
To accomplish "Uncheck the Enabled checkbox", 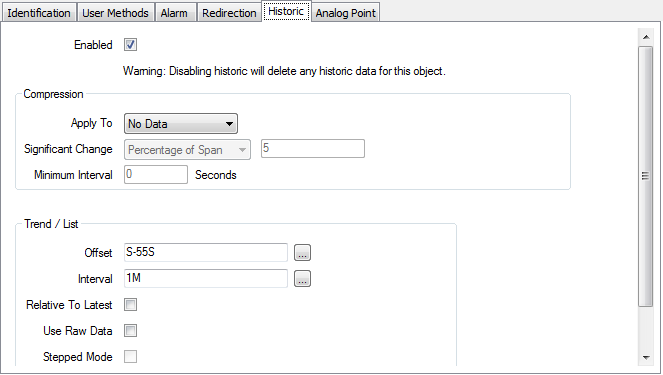I will click(130, 44).
